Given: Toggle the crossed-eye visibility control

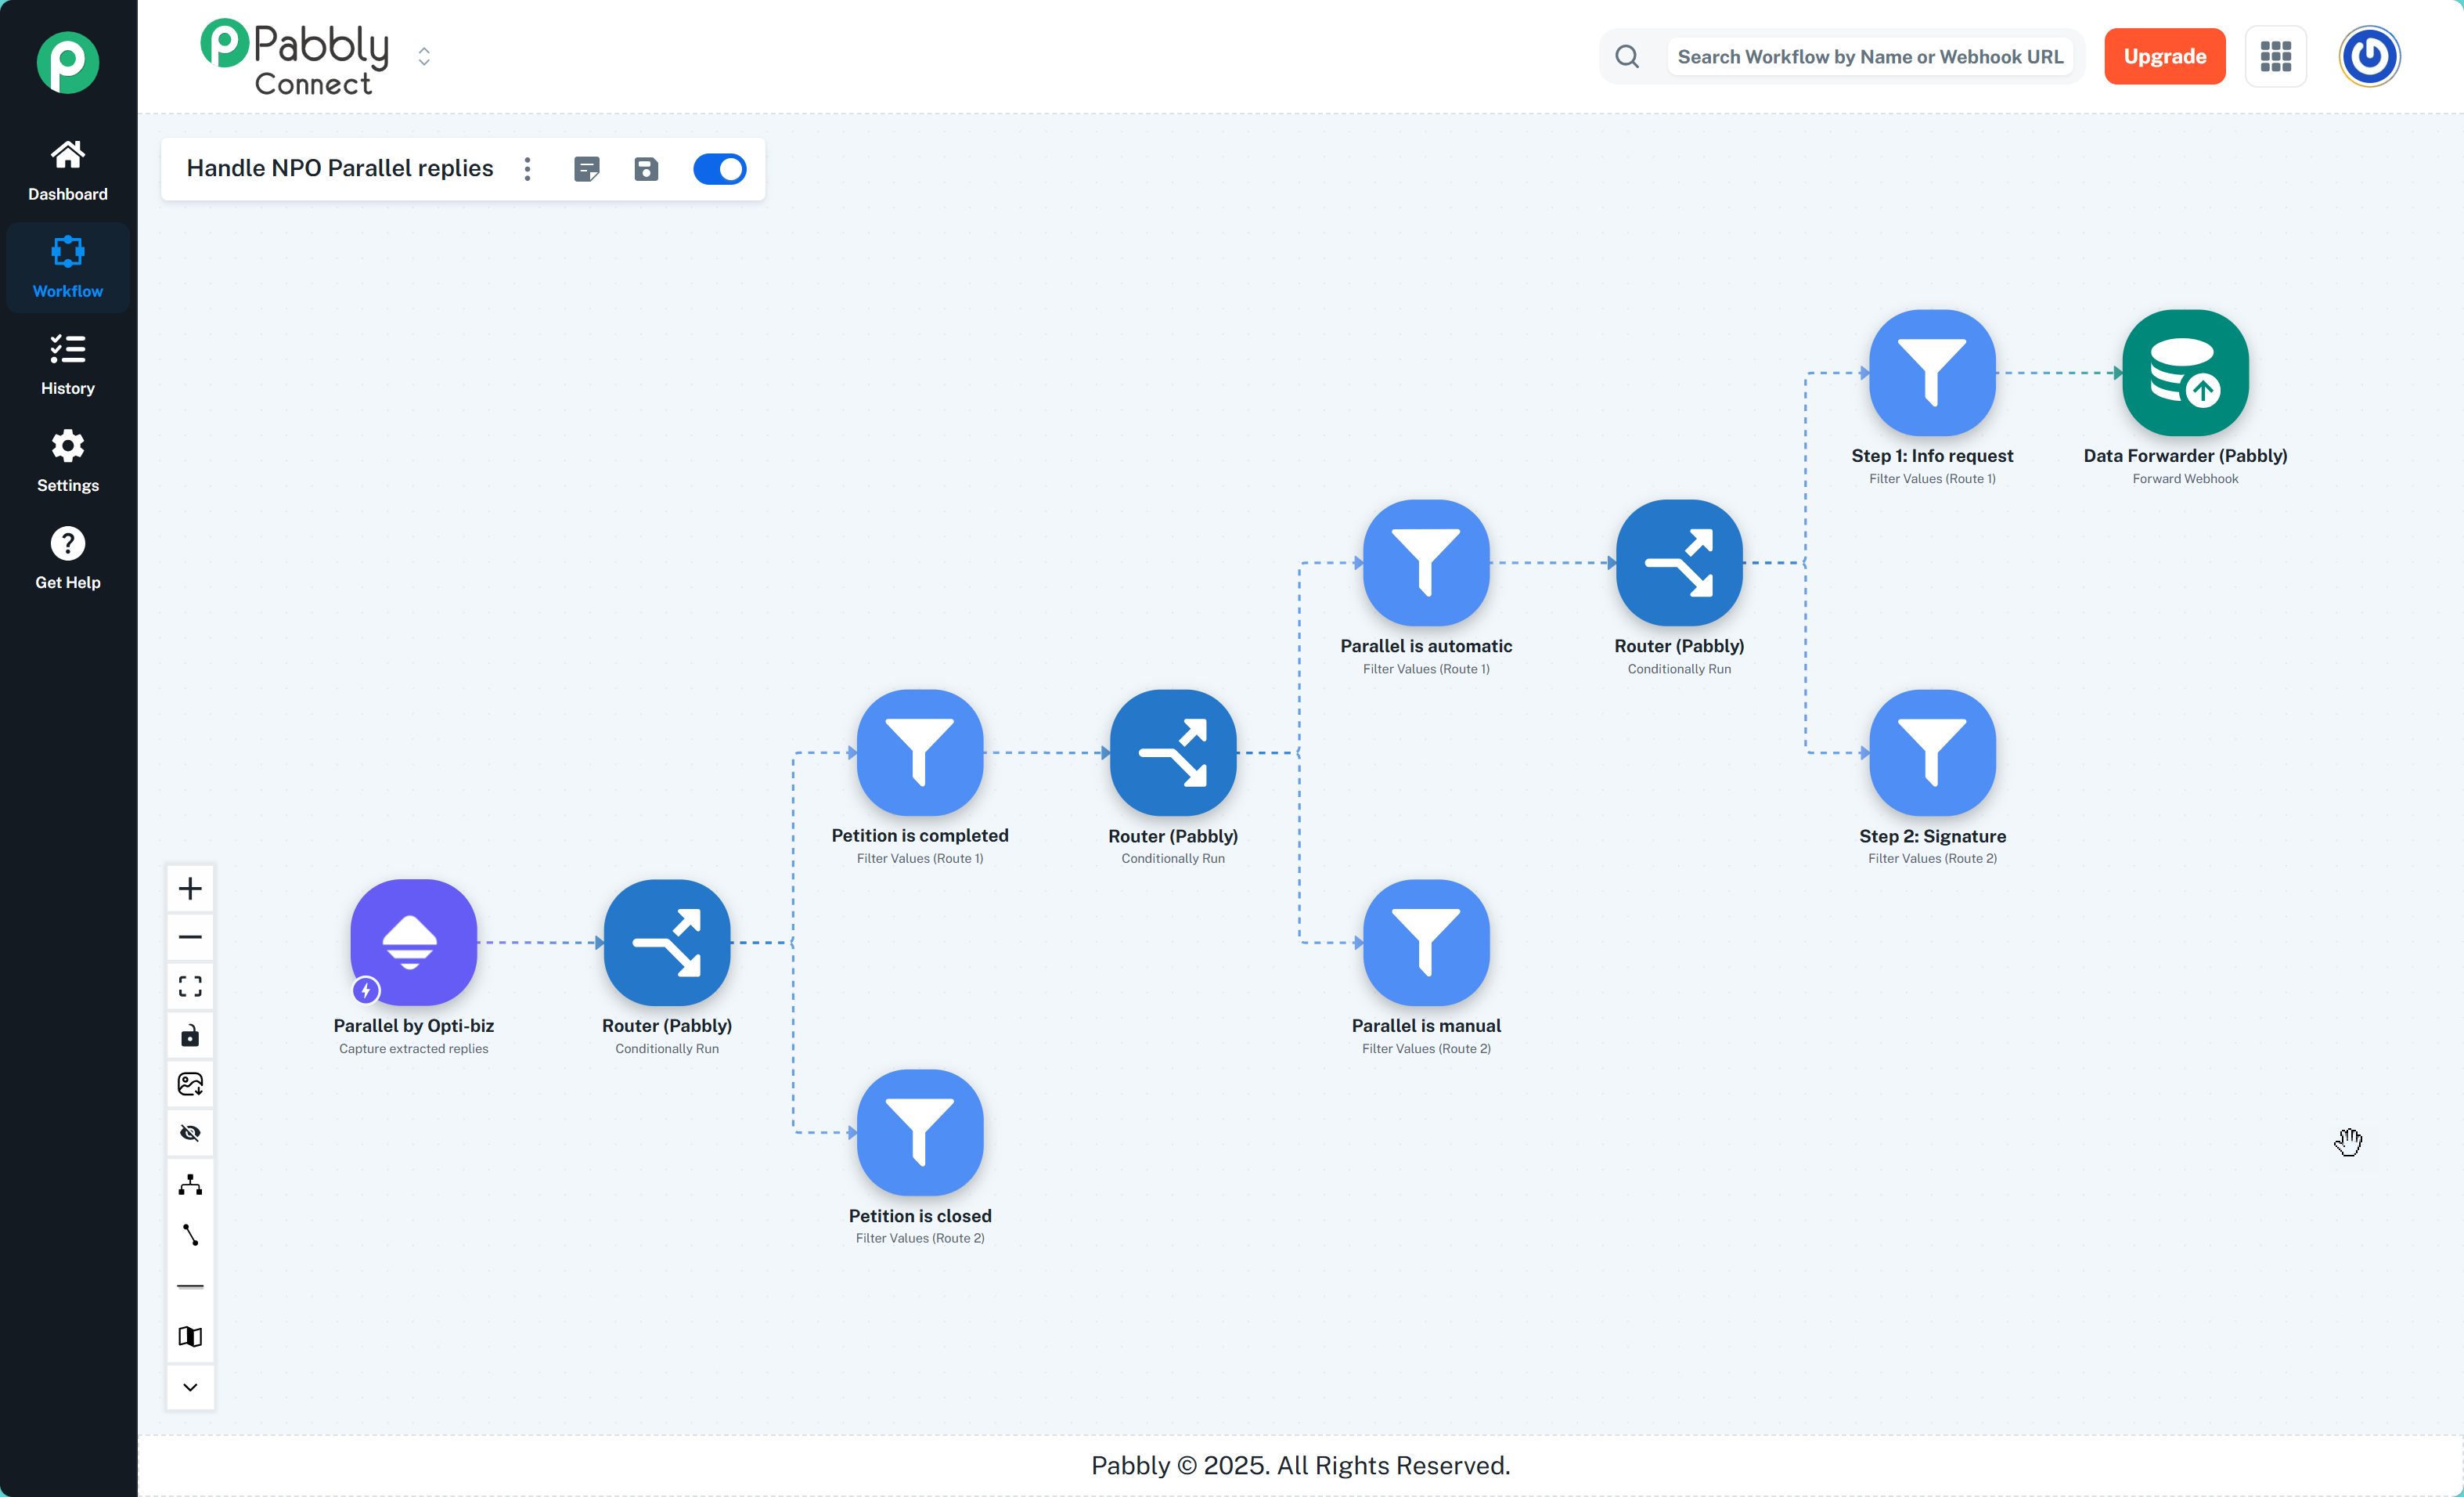Looking at the screenshot, I should (x=190, y=1133).
